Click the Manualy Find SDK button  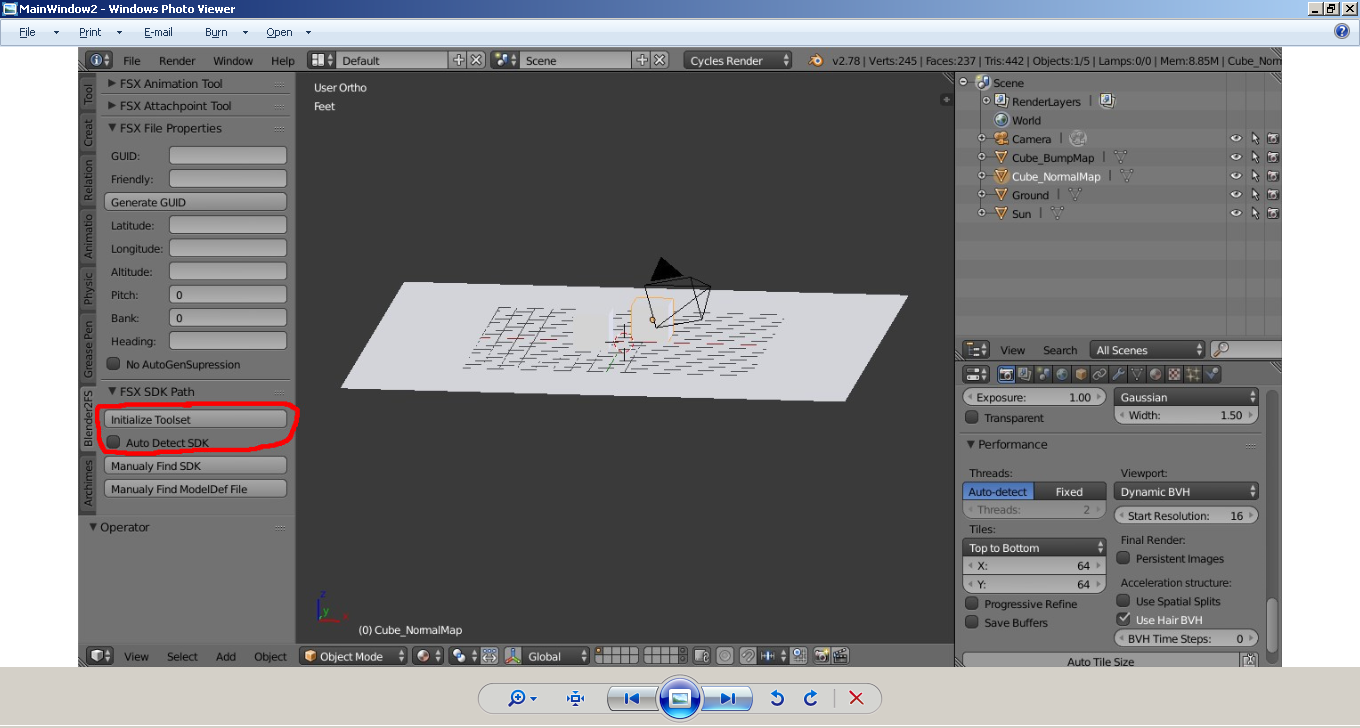[195, 465]
